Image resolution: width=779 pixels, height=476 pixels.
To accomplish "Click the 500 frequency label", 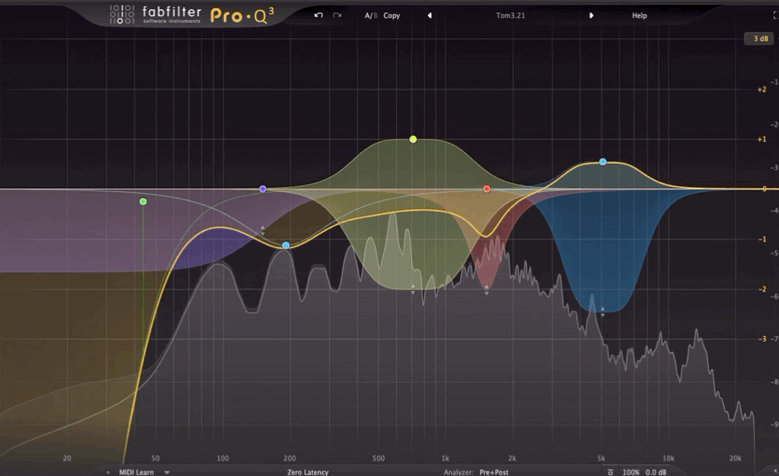I will pos(378,458).
